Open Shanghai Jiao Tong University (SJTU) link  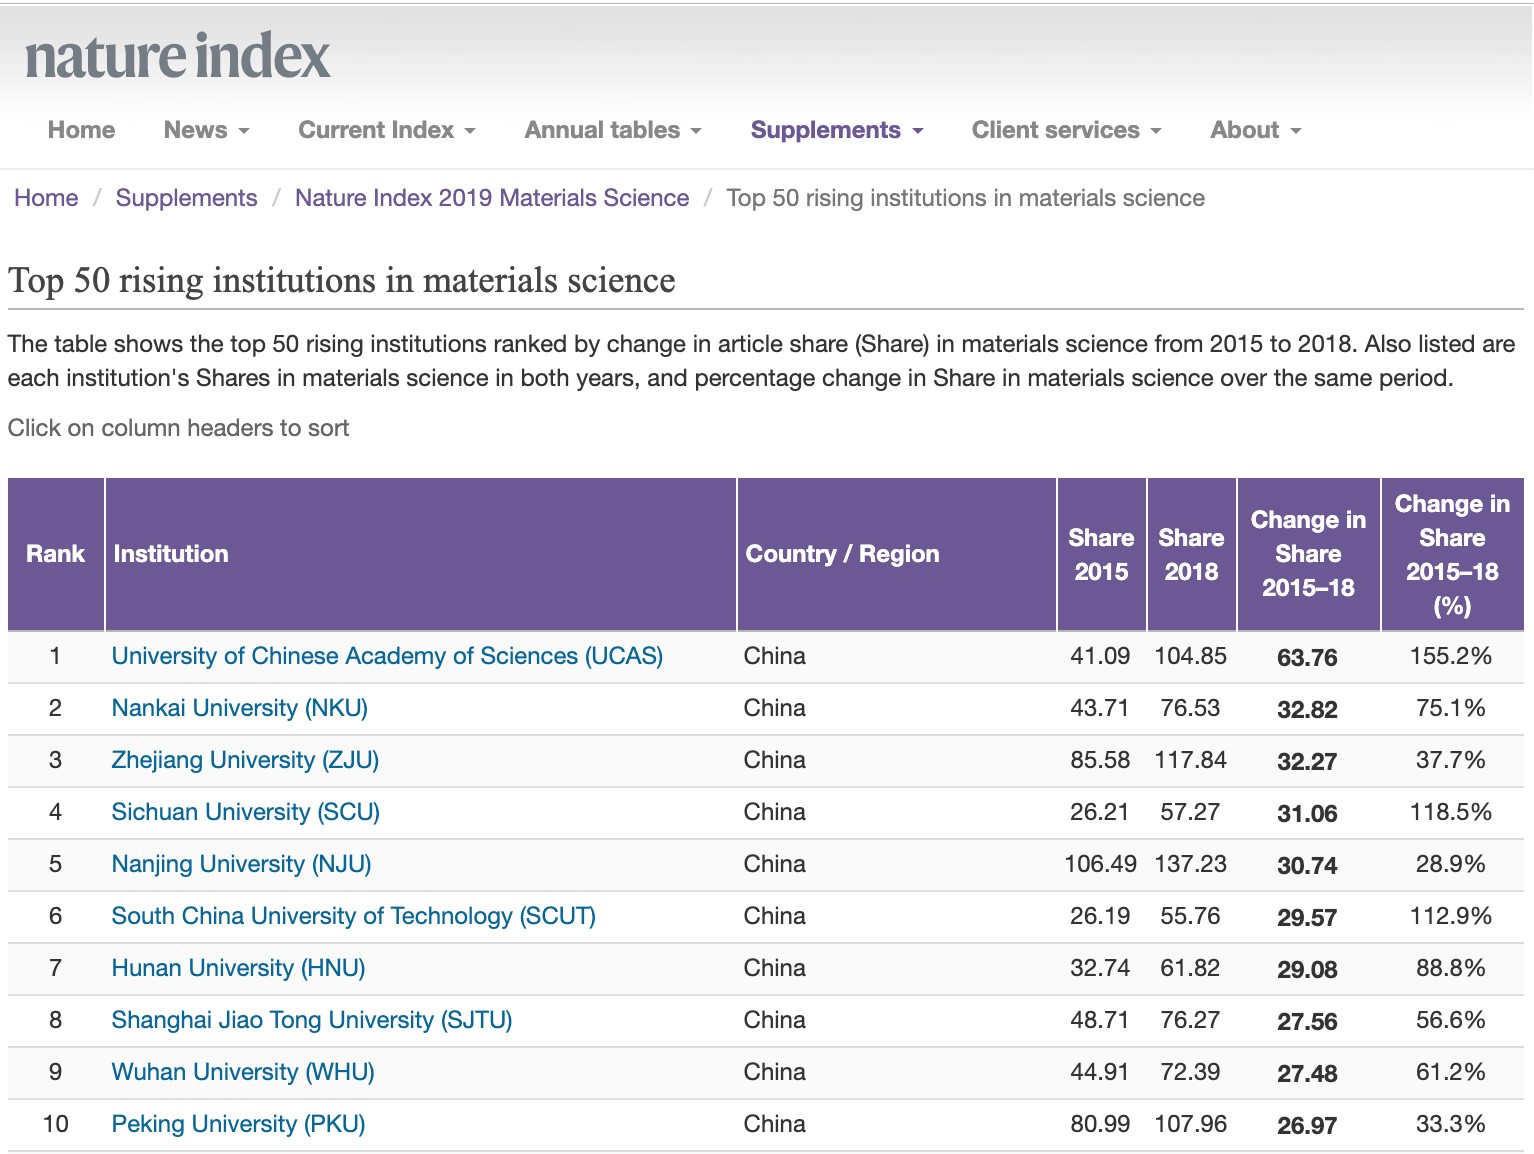click(312, 1020)
